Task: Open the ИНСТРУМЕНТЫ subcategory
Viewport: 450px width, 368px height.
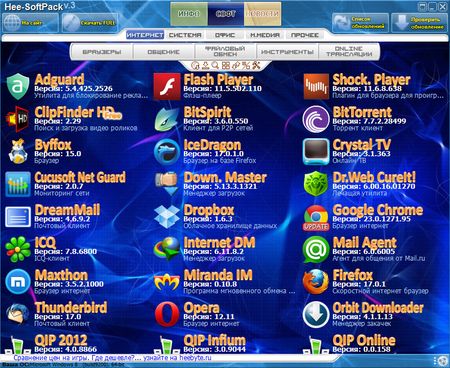Action: tap(287, 52)
